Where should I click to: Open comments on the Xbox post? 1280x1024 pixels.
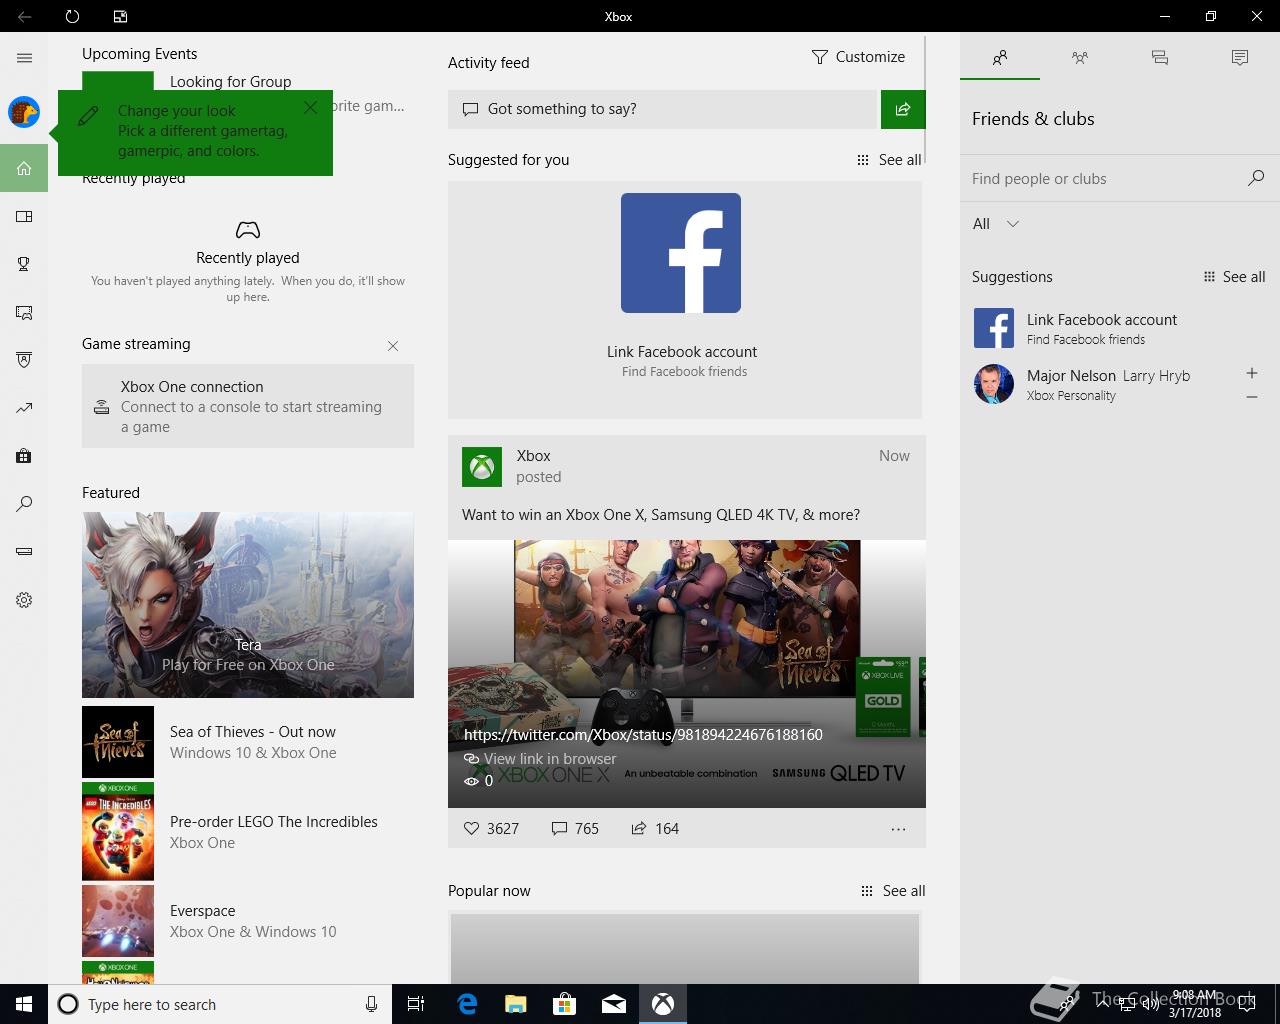point(575,828)
